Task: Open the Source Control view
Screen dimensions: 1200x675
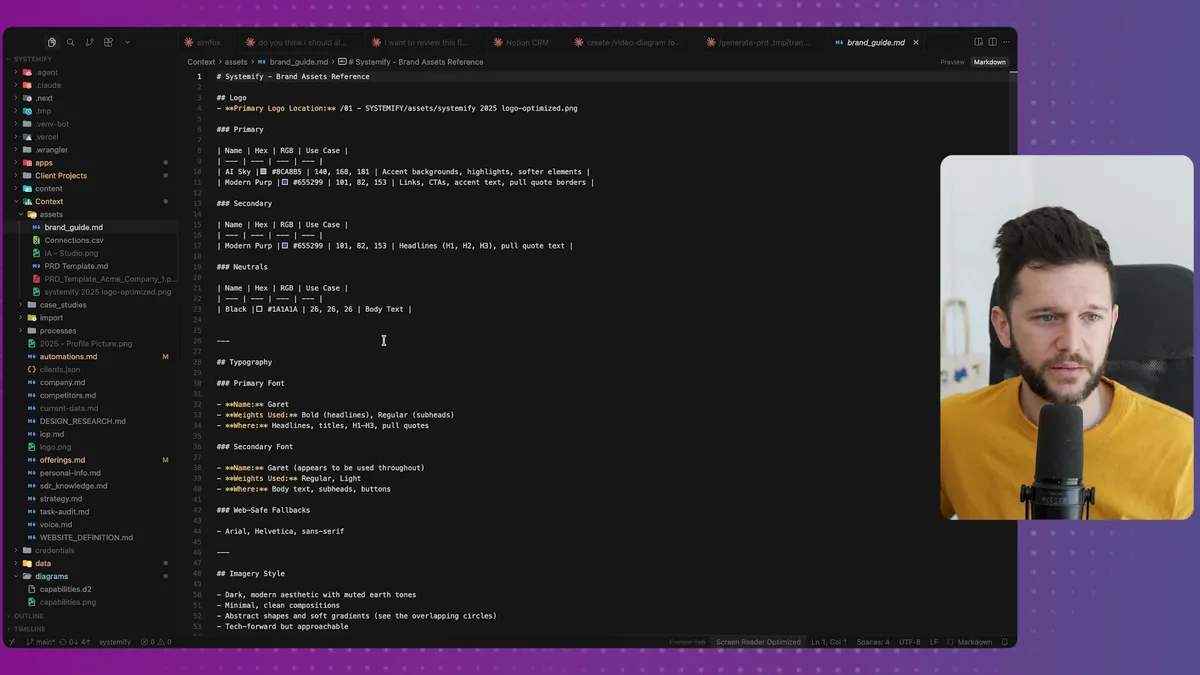Action: point(89,41)
